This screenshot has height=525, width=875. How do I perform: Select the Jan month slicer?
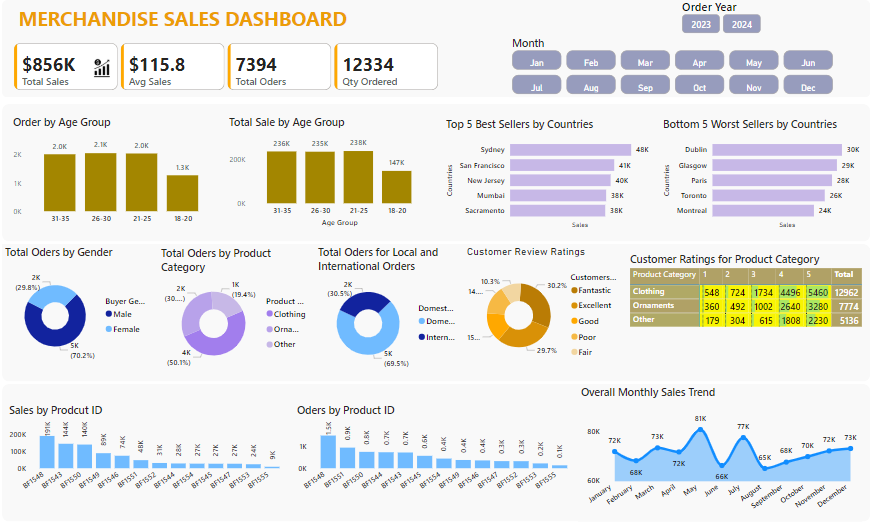pos(536,61)
